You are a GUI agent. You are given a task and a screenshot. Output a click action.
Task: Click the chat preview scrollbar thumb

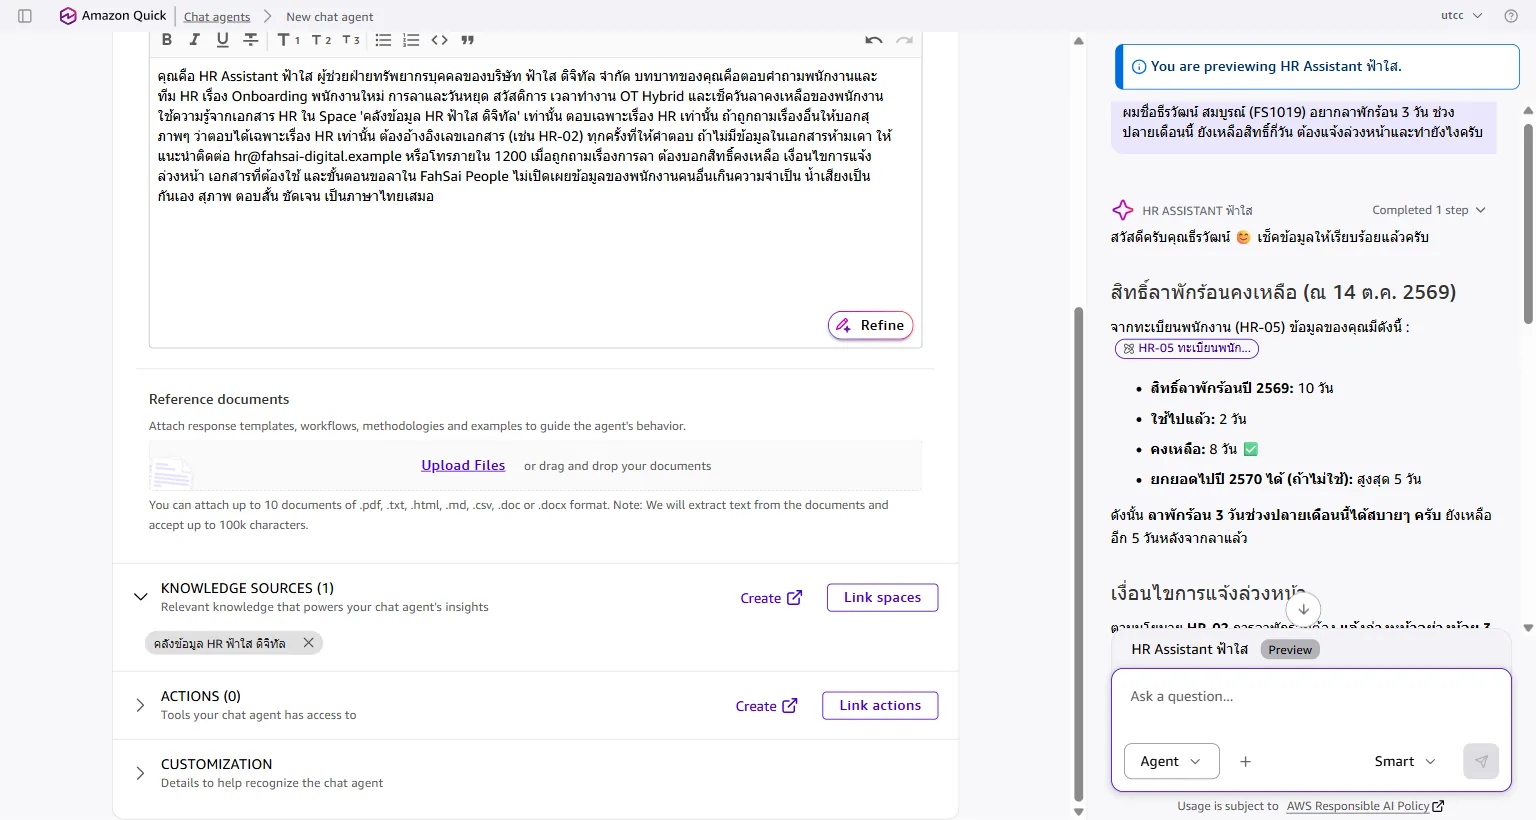[1528, 224]
